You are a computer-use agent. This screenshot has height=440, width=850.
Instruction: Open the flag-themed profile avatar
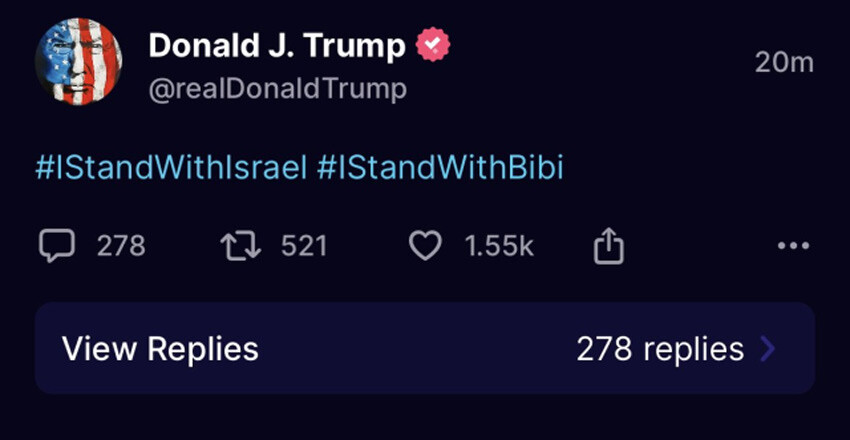[x=79, y=61]
